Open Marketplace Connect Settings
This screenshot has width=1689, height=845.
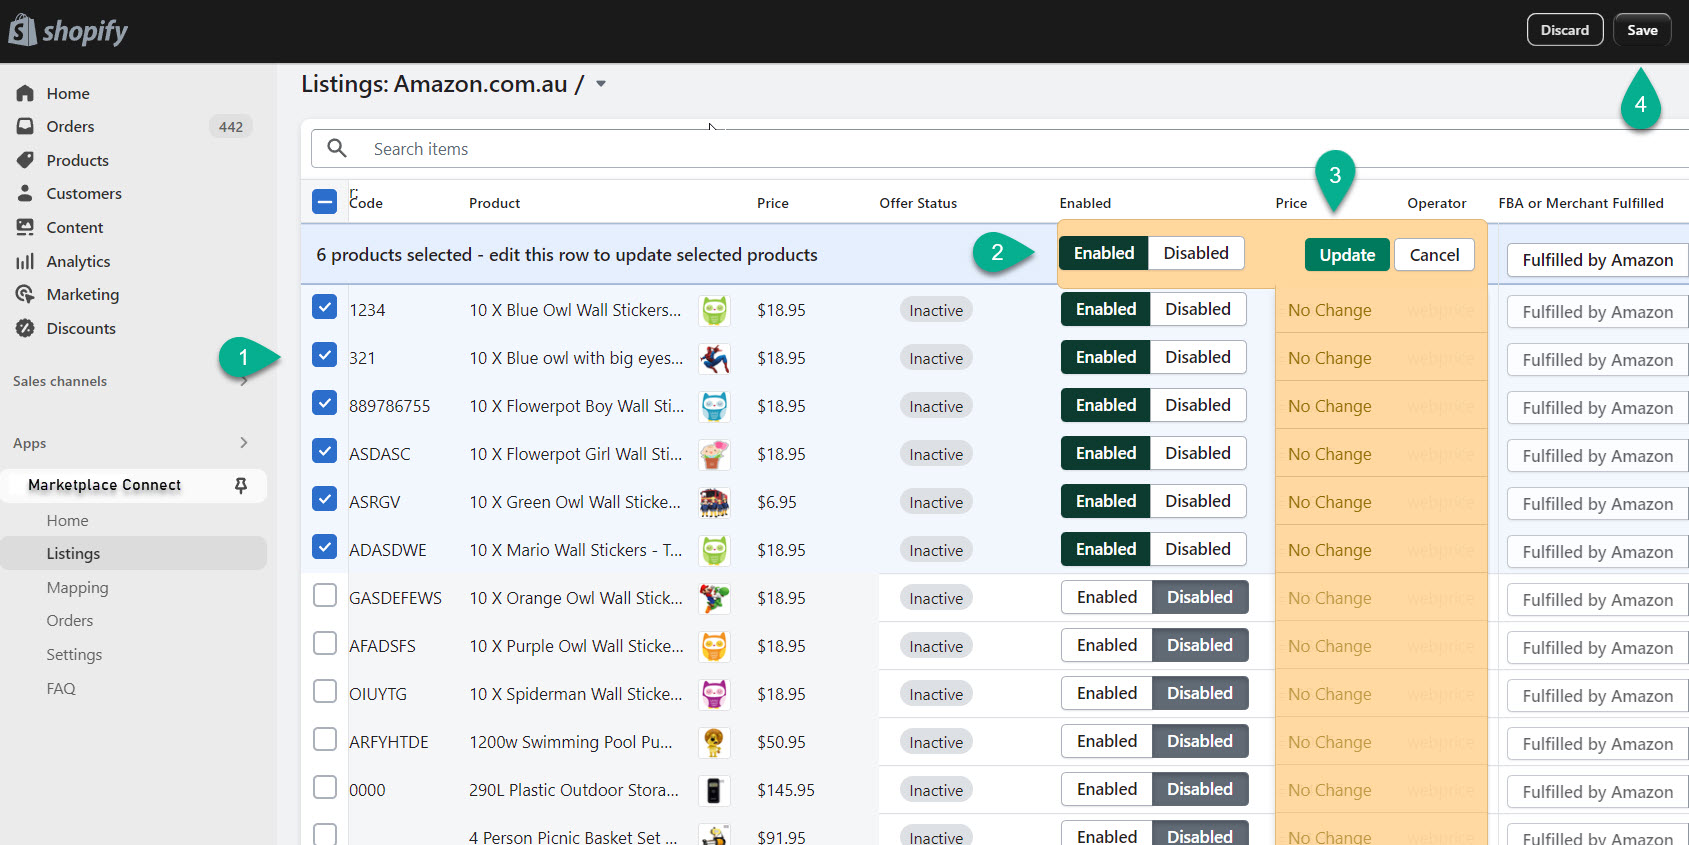[74, 654]
